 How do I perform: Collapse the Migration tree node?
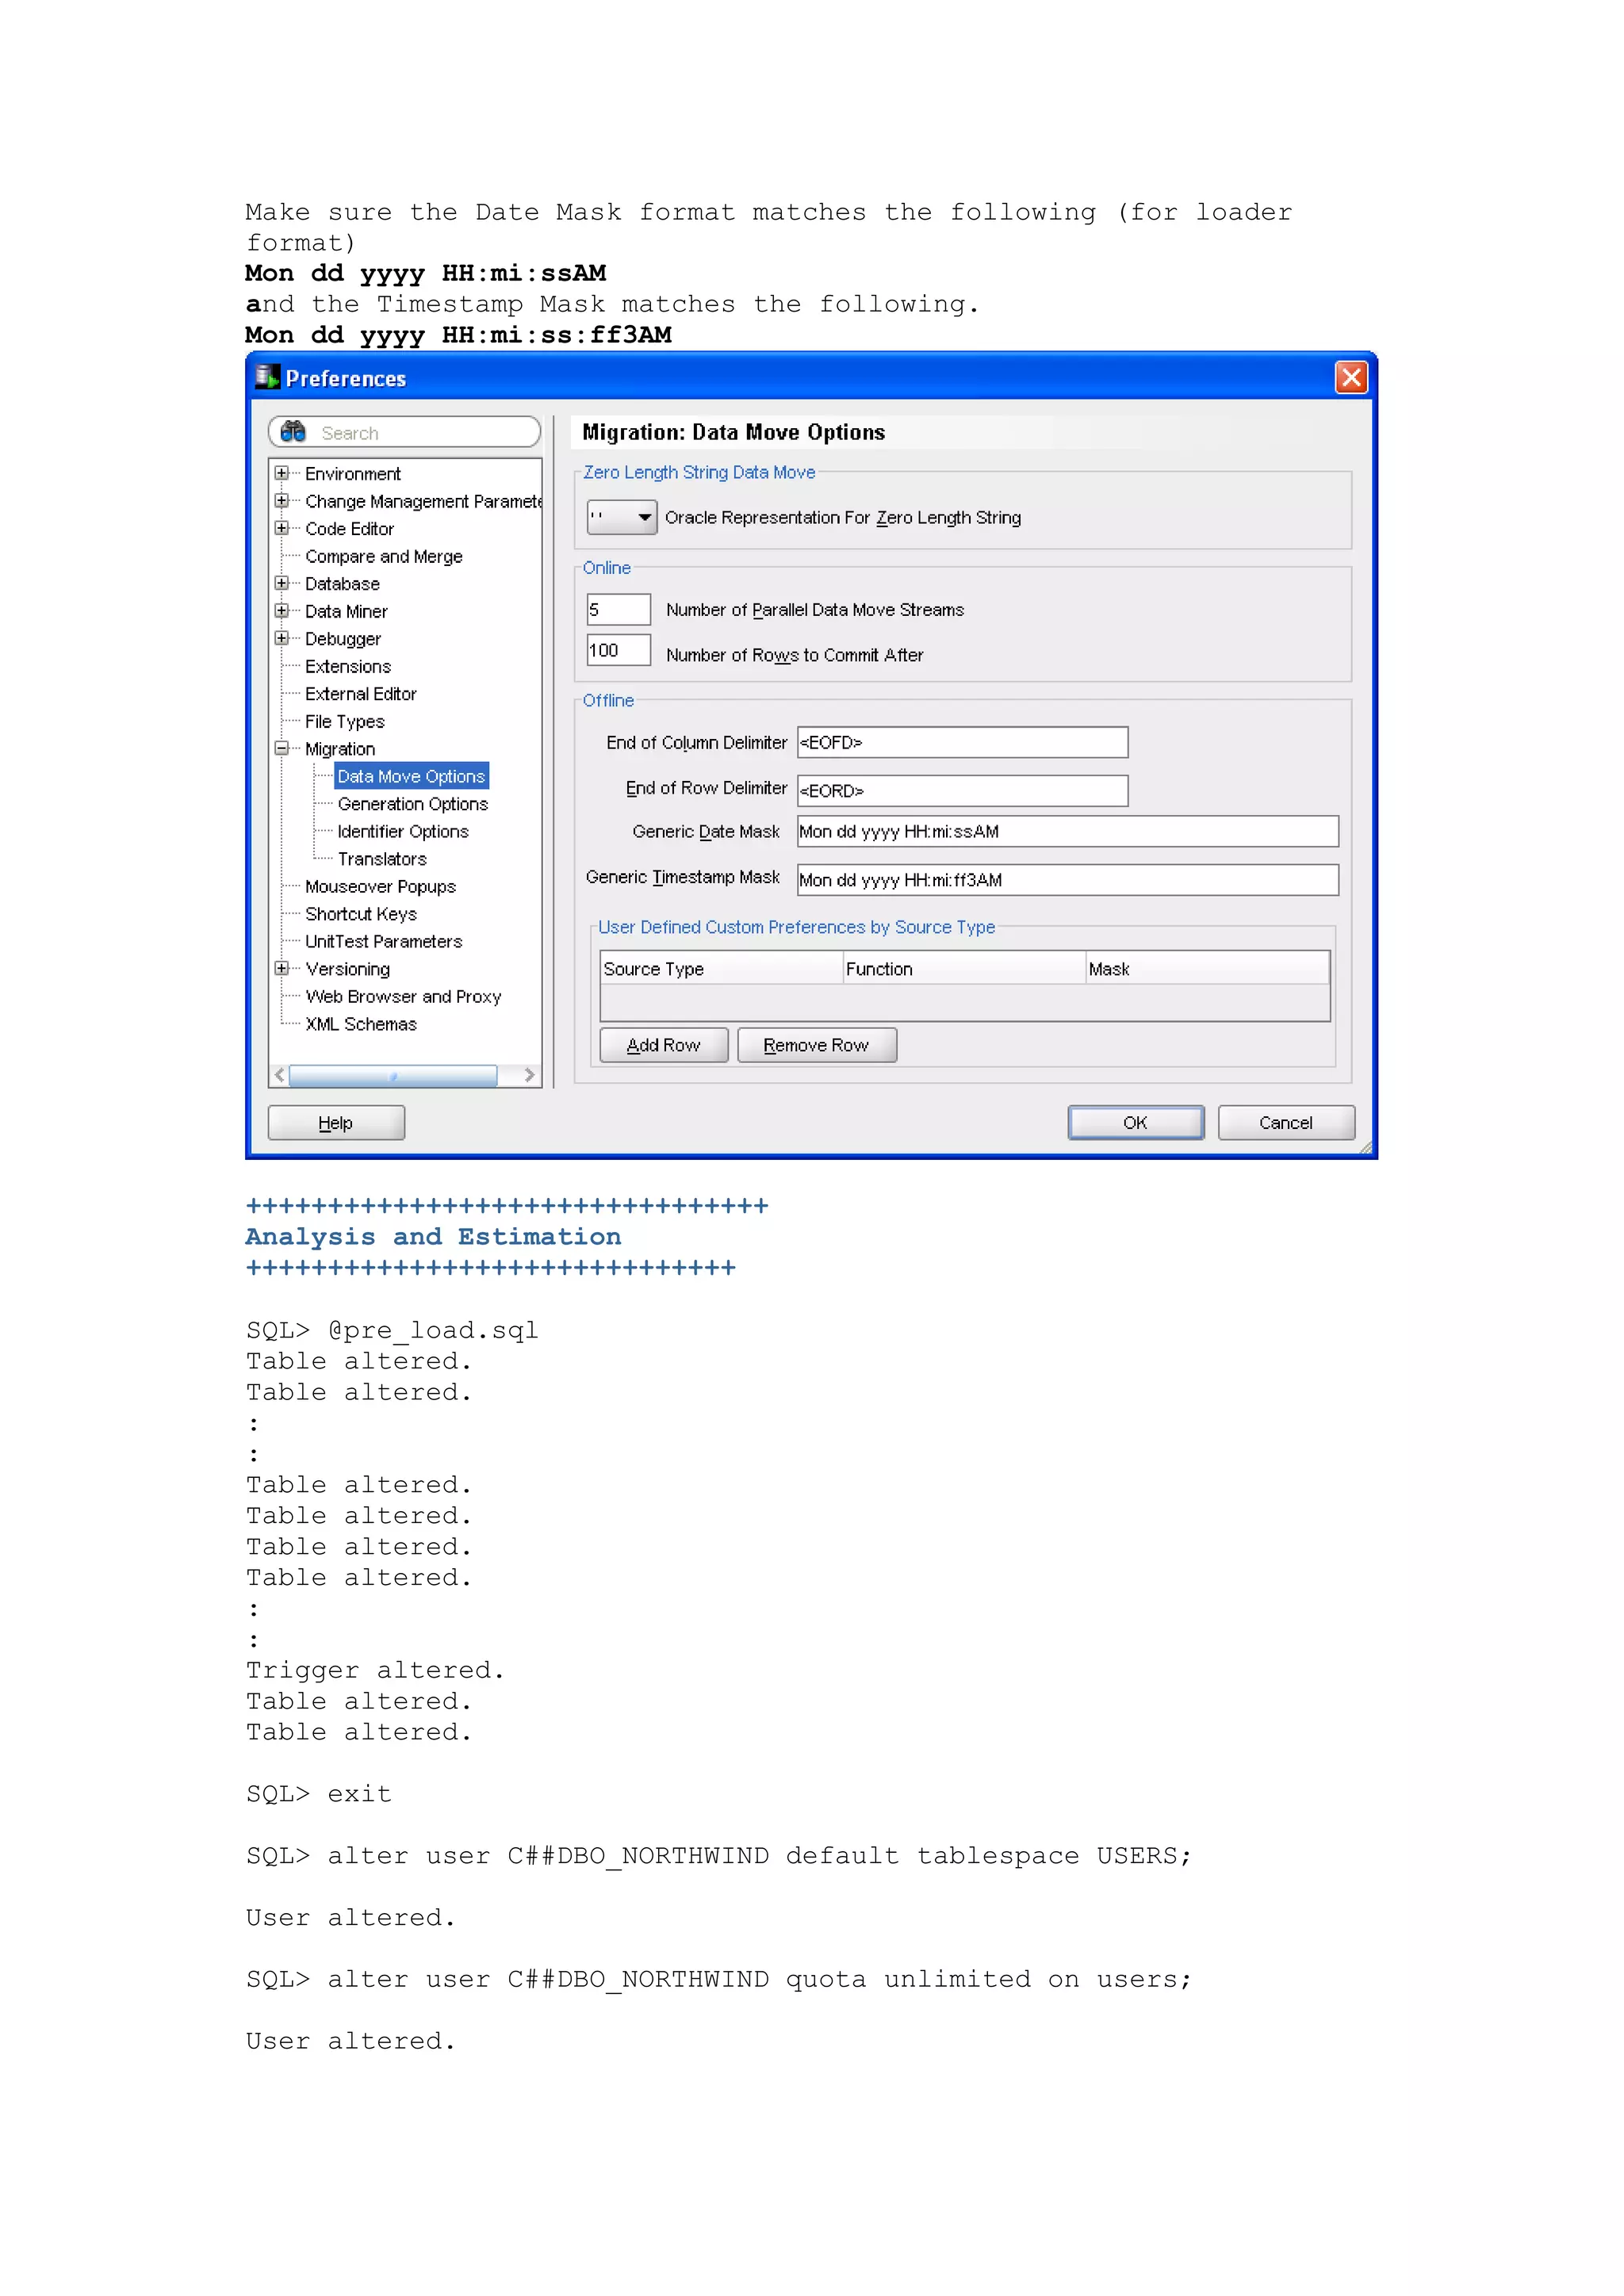(282, 748)
